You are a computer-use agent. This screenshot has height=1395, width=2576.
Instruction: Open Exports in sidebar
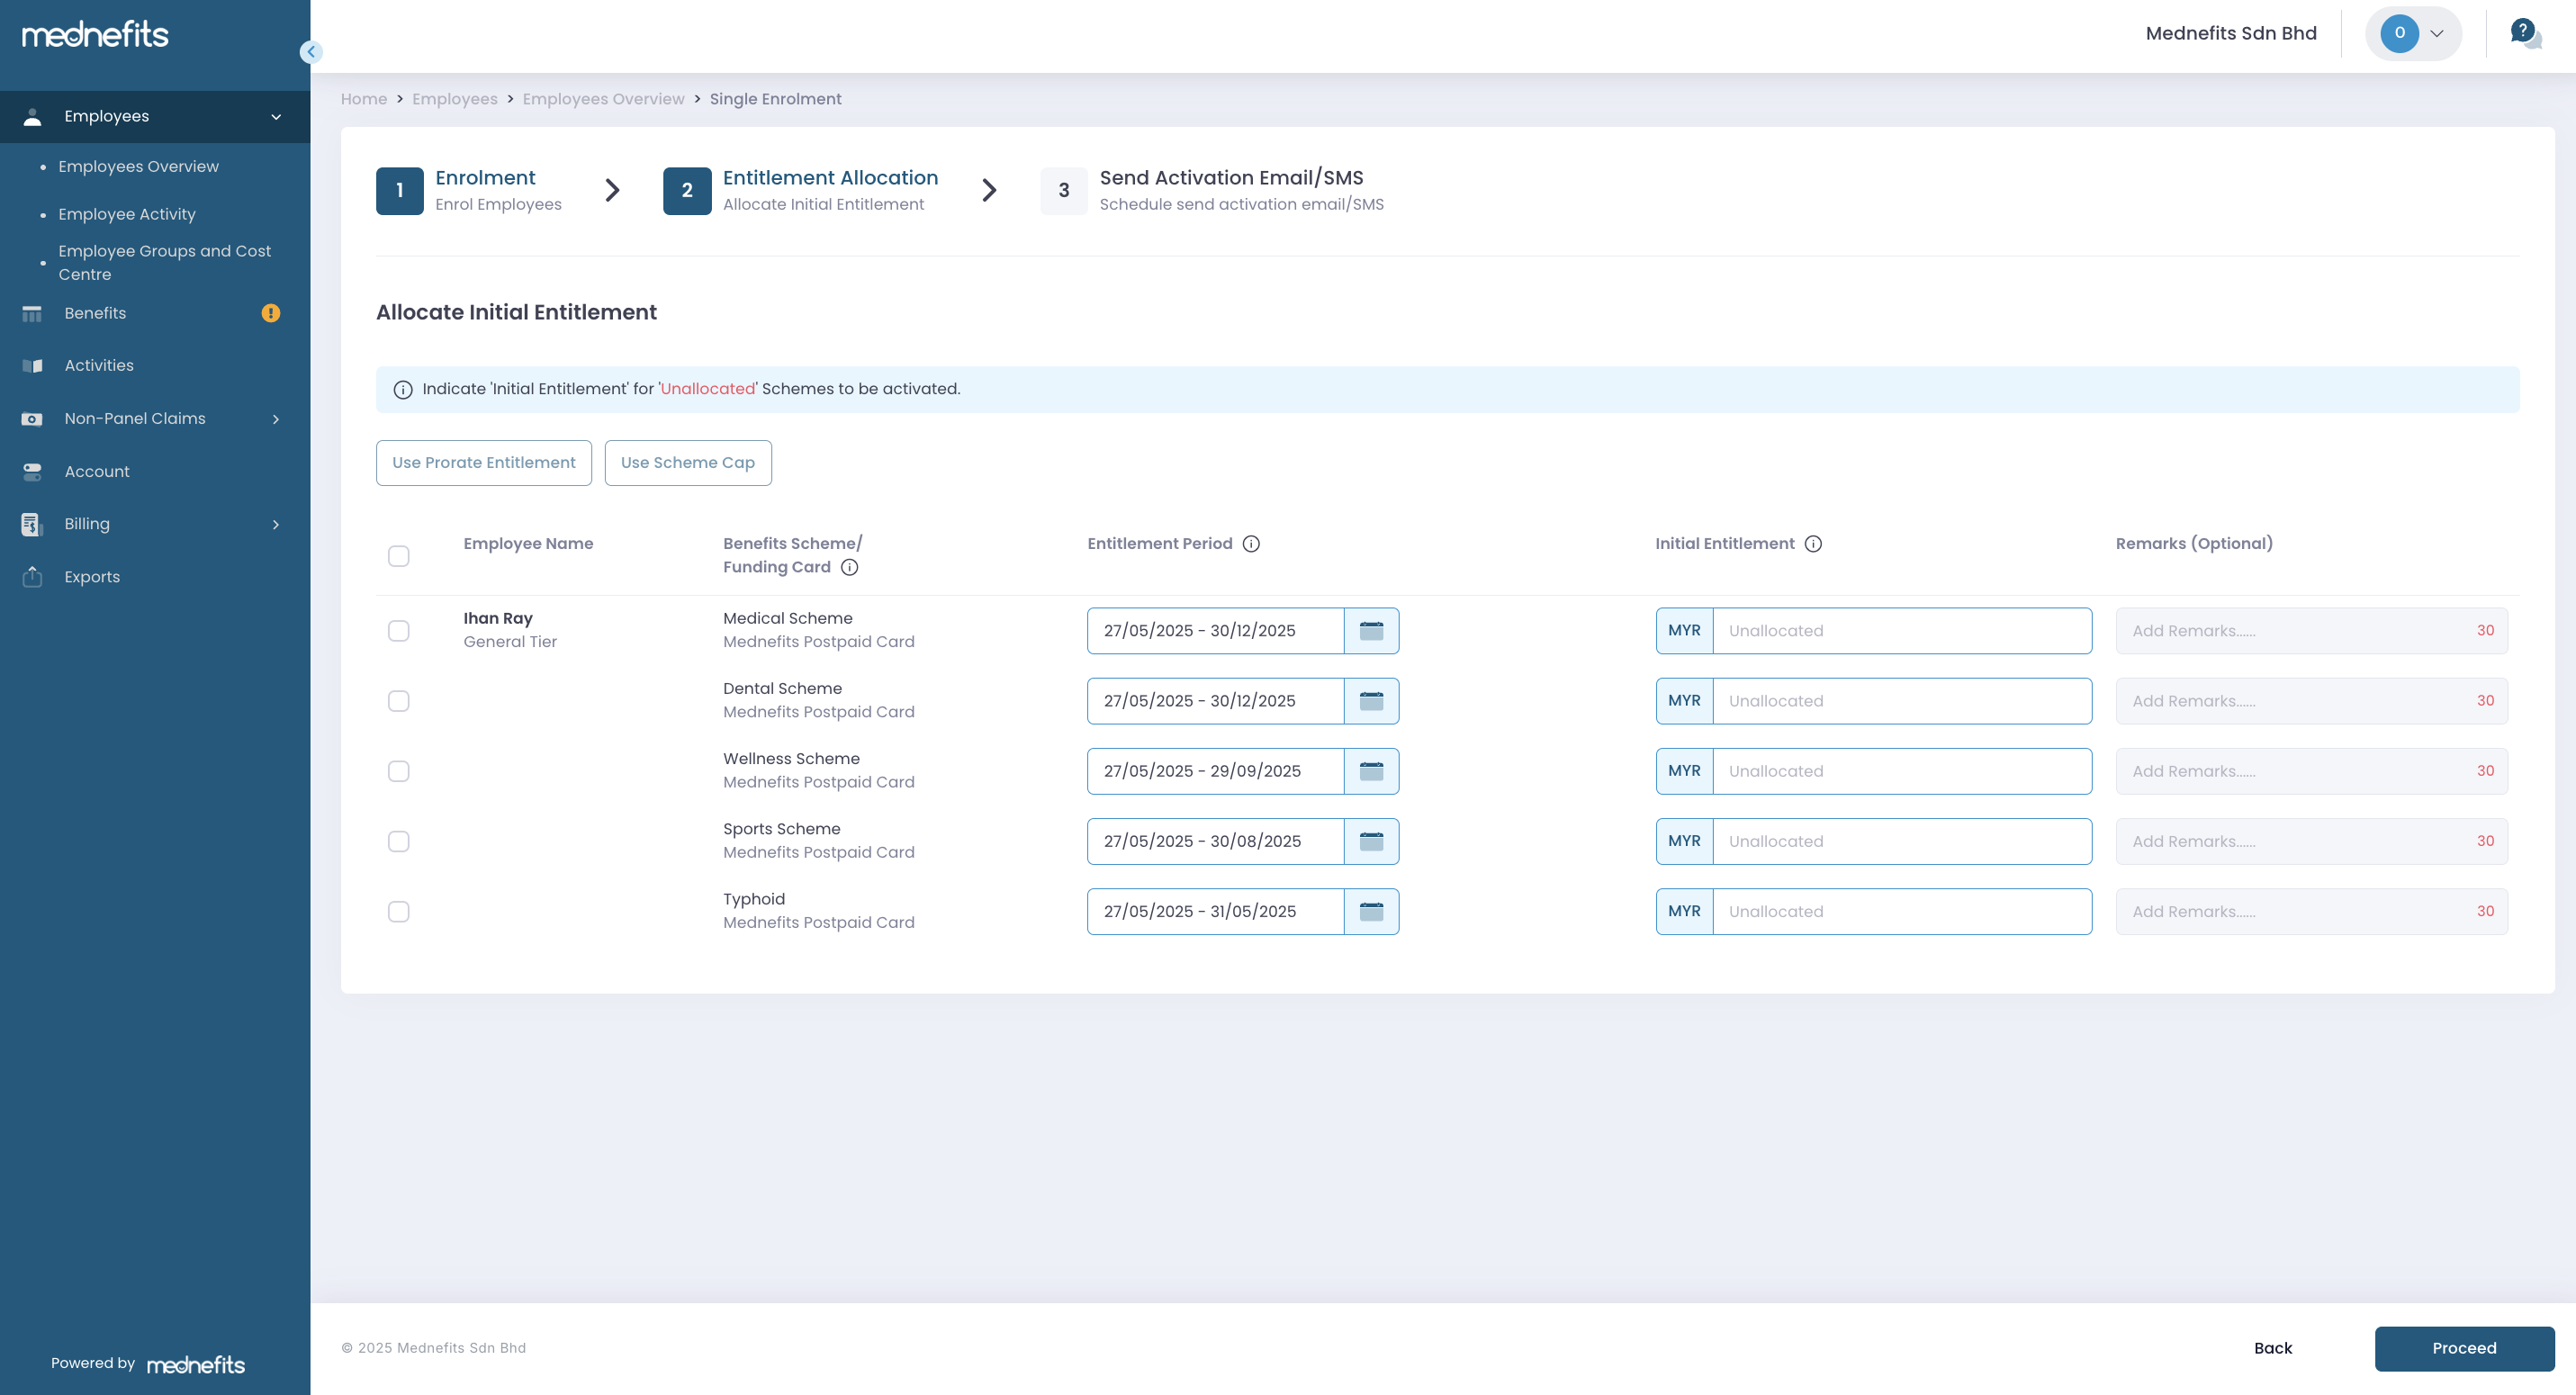(92, 577)
